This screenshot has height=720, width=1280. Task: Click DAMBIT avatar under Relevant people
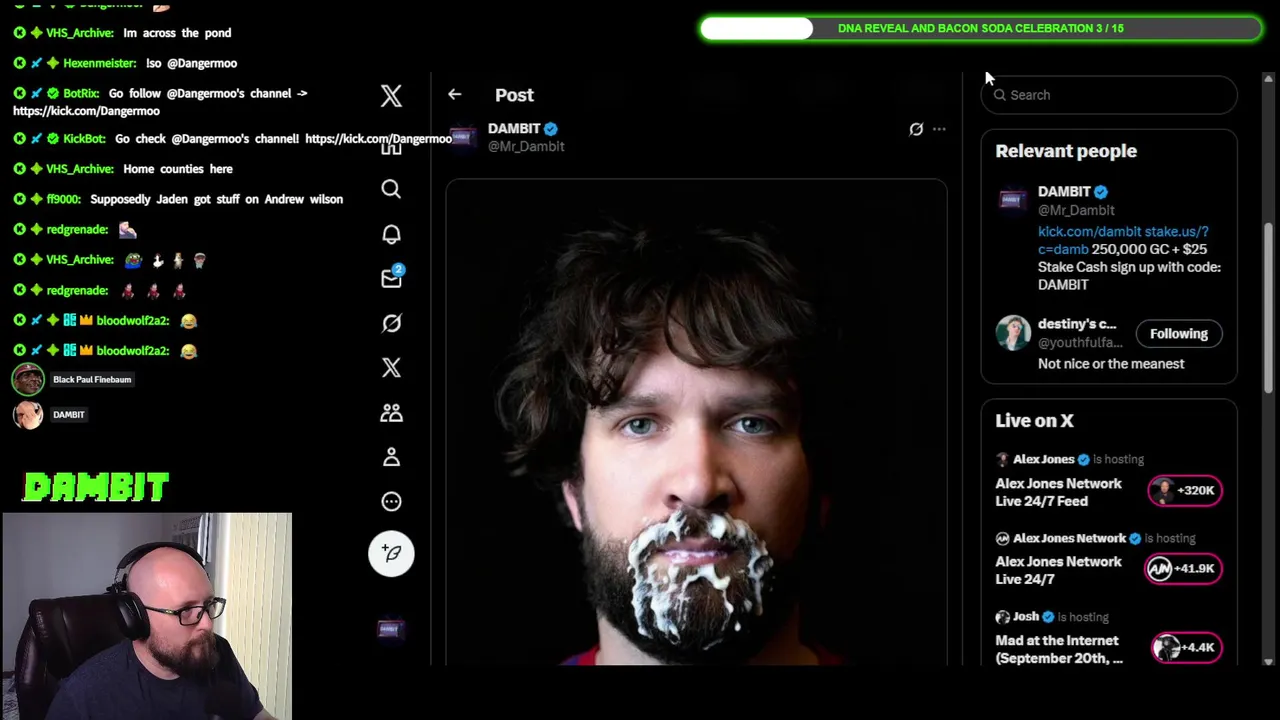(1012, 200)
